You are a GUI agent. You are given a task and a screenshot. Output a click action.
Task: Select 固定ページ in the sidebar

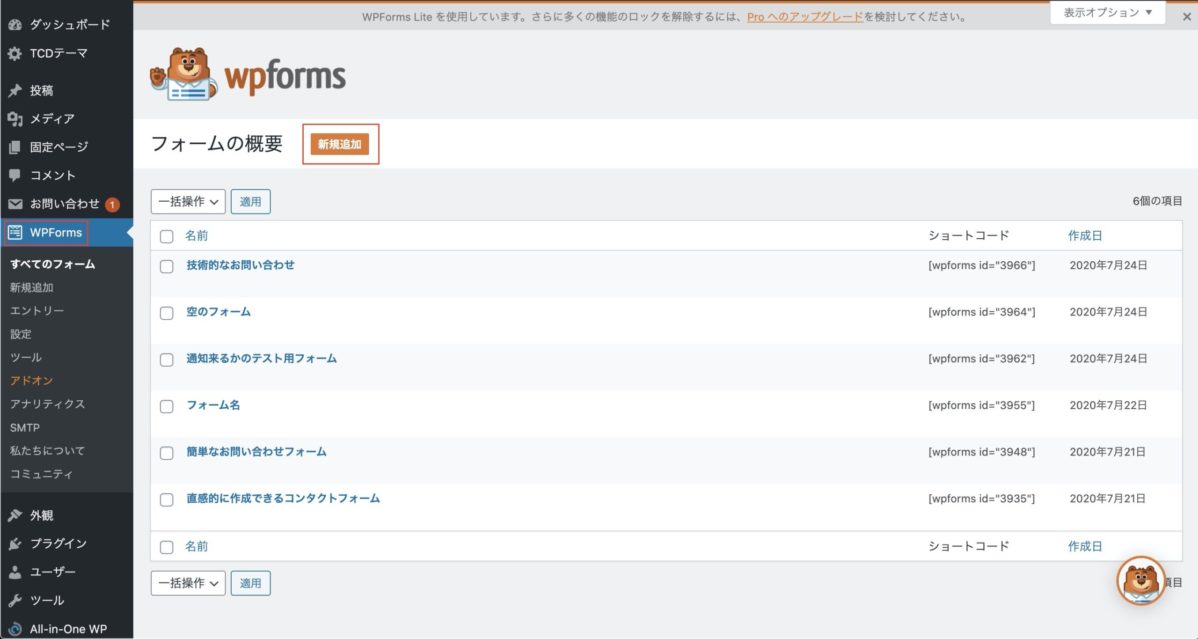(59, 147)
